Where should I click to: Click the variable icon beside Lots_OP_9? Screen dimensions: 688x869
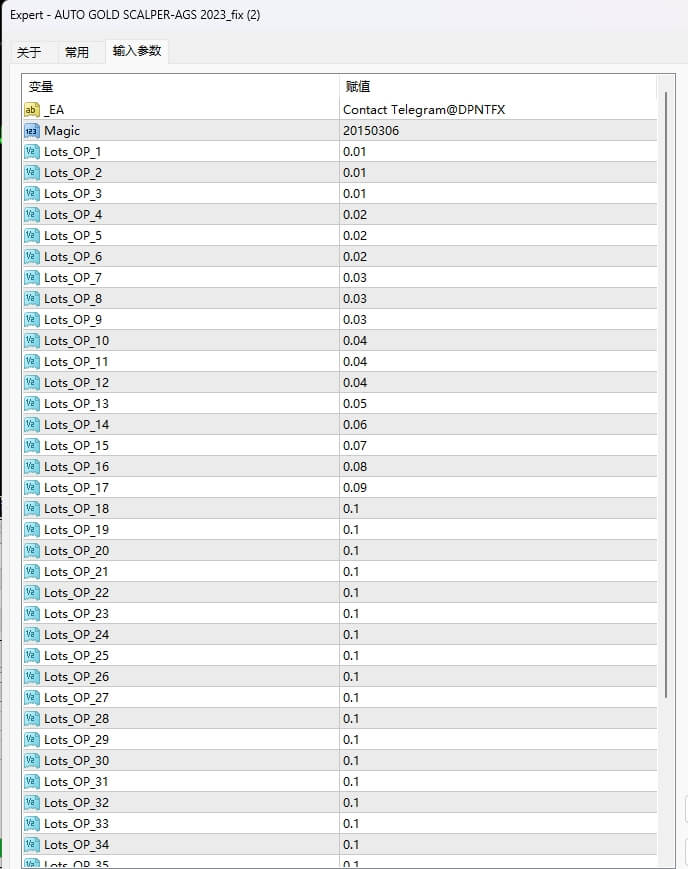[32, 320]
